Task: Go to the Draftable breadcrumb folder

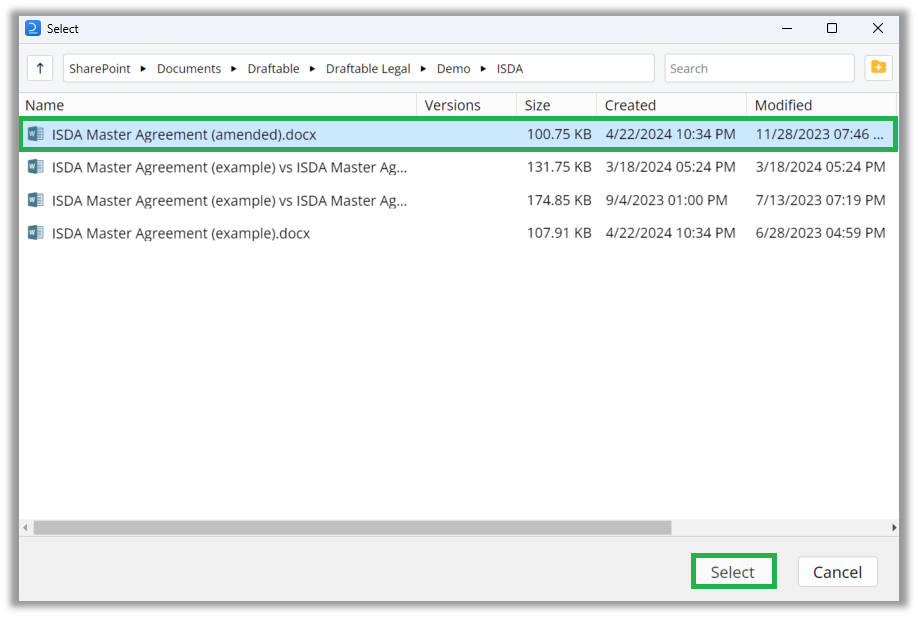Action: (x=273, y=68)
